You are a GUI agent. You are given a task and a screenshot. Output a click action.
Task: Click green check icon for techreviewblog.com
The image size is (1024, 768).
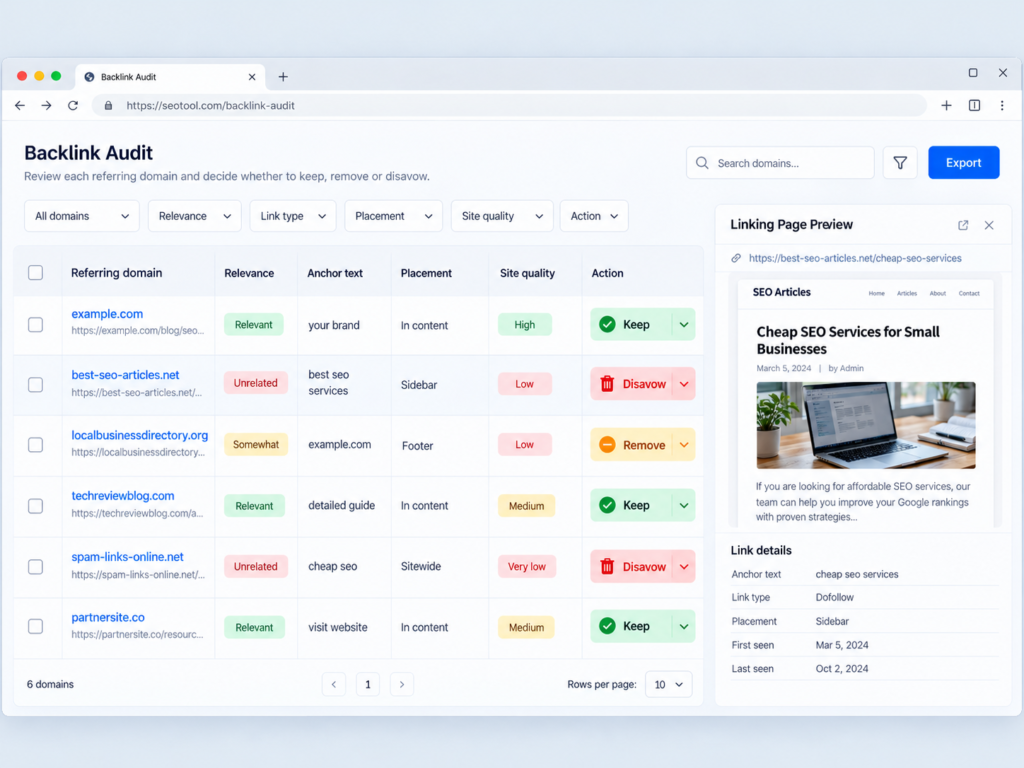pyautogui.click(x=607, y=505)
